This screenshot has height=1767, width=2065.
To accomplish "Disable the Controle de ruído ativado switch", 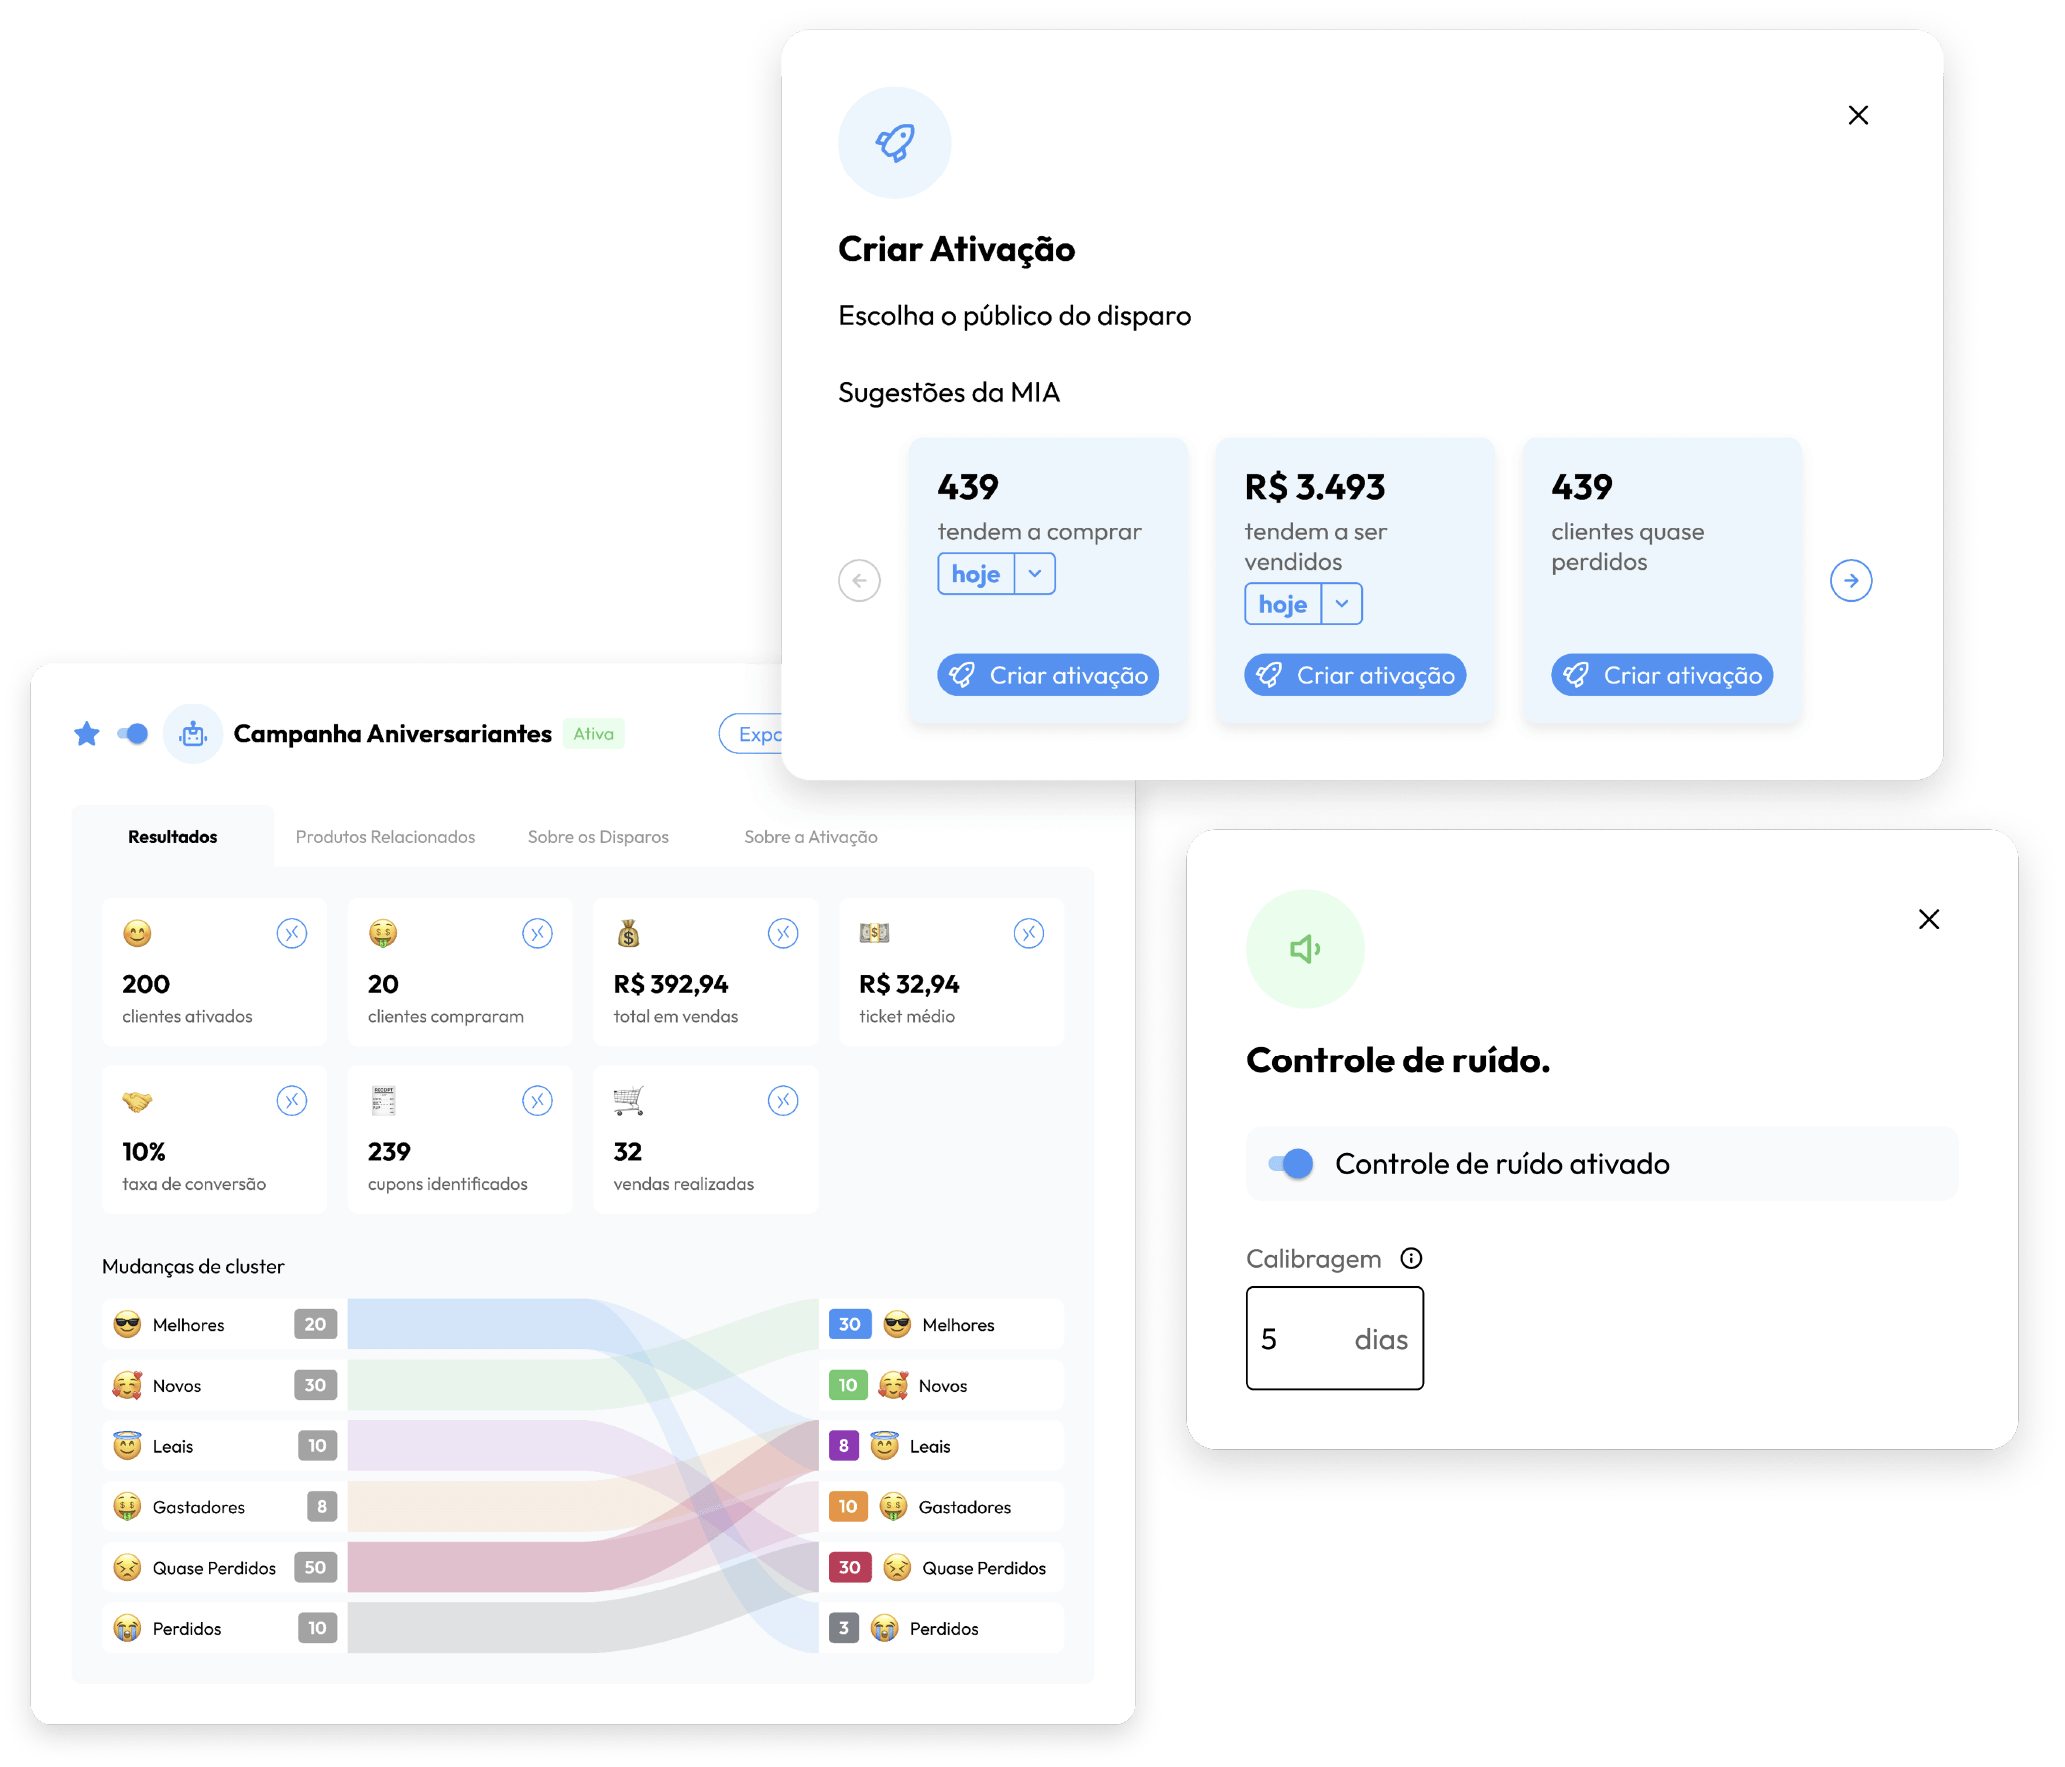I will [x=1290, y=1163].
